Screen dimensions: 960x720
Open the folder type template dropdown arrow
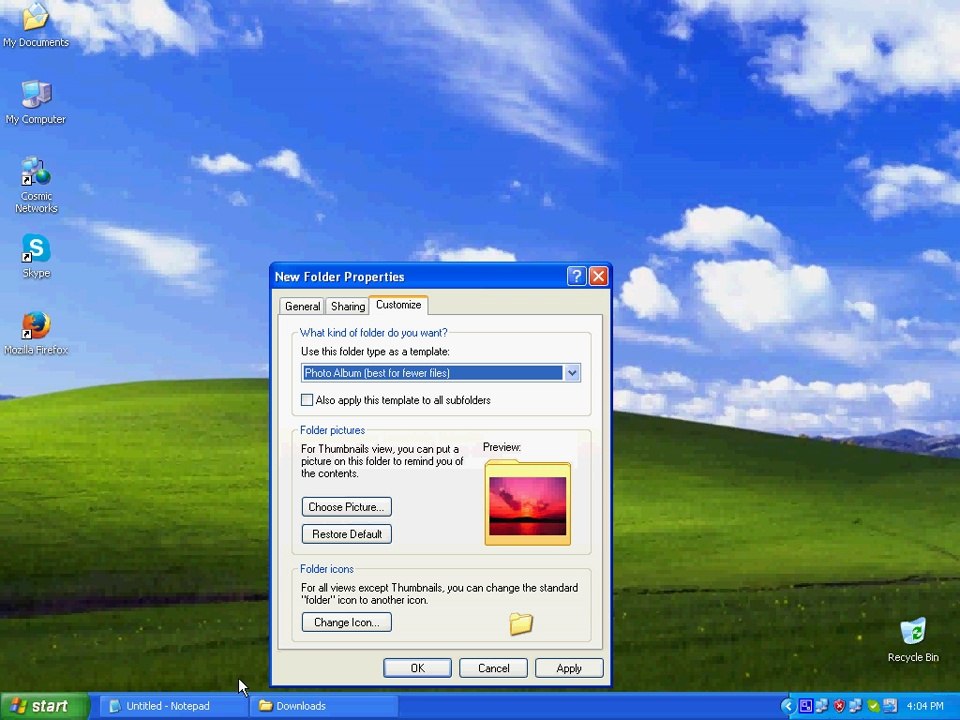pyautogui.click(x=572, y=373)
